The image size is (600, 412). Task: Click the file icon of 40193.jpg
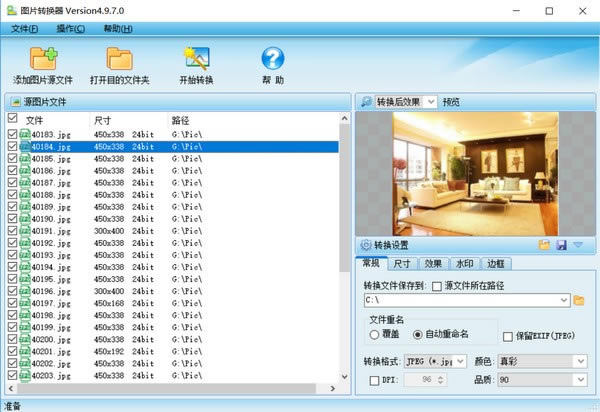25,255
